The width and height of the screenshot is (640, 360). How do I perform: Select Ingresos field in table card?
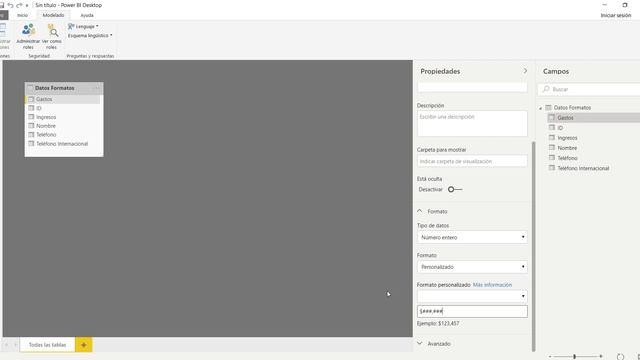pyautogui.click(x=62, y=117)
